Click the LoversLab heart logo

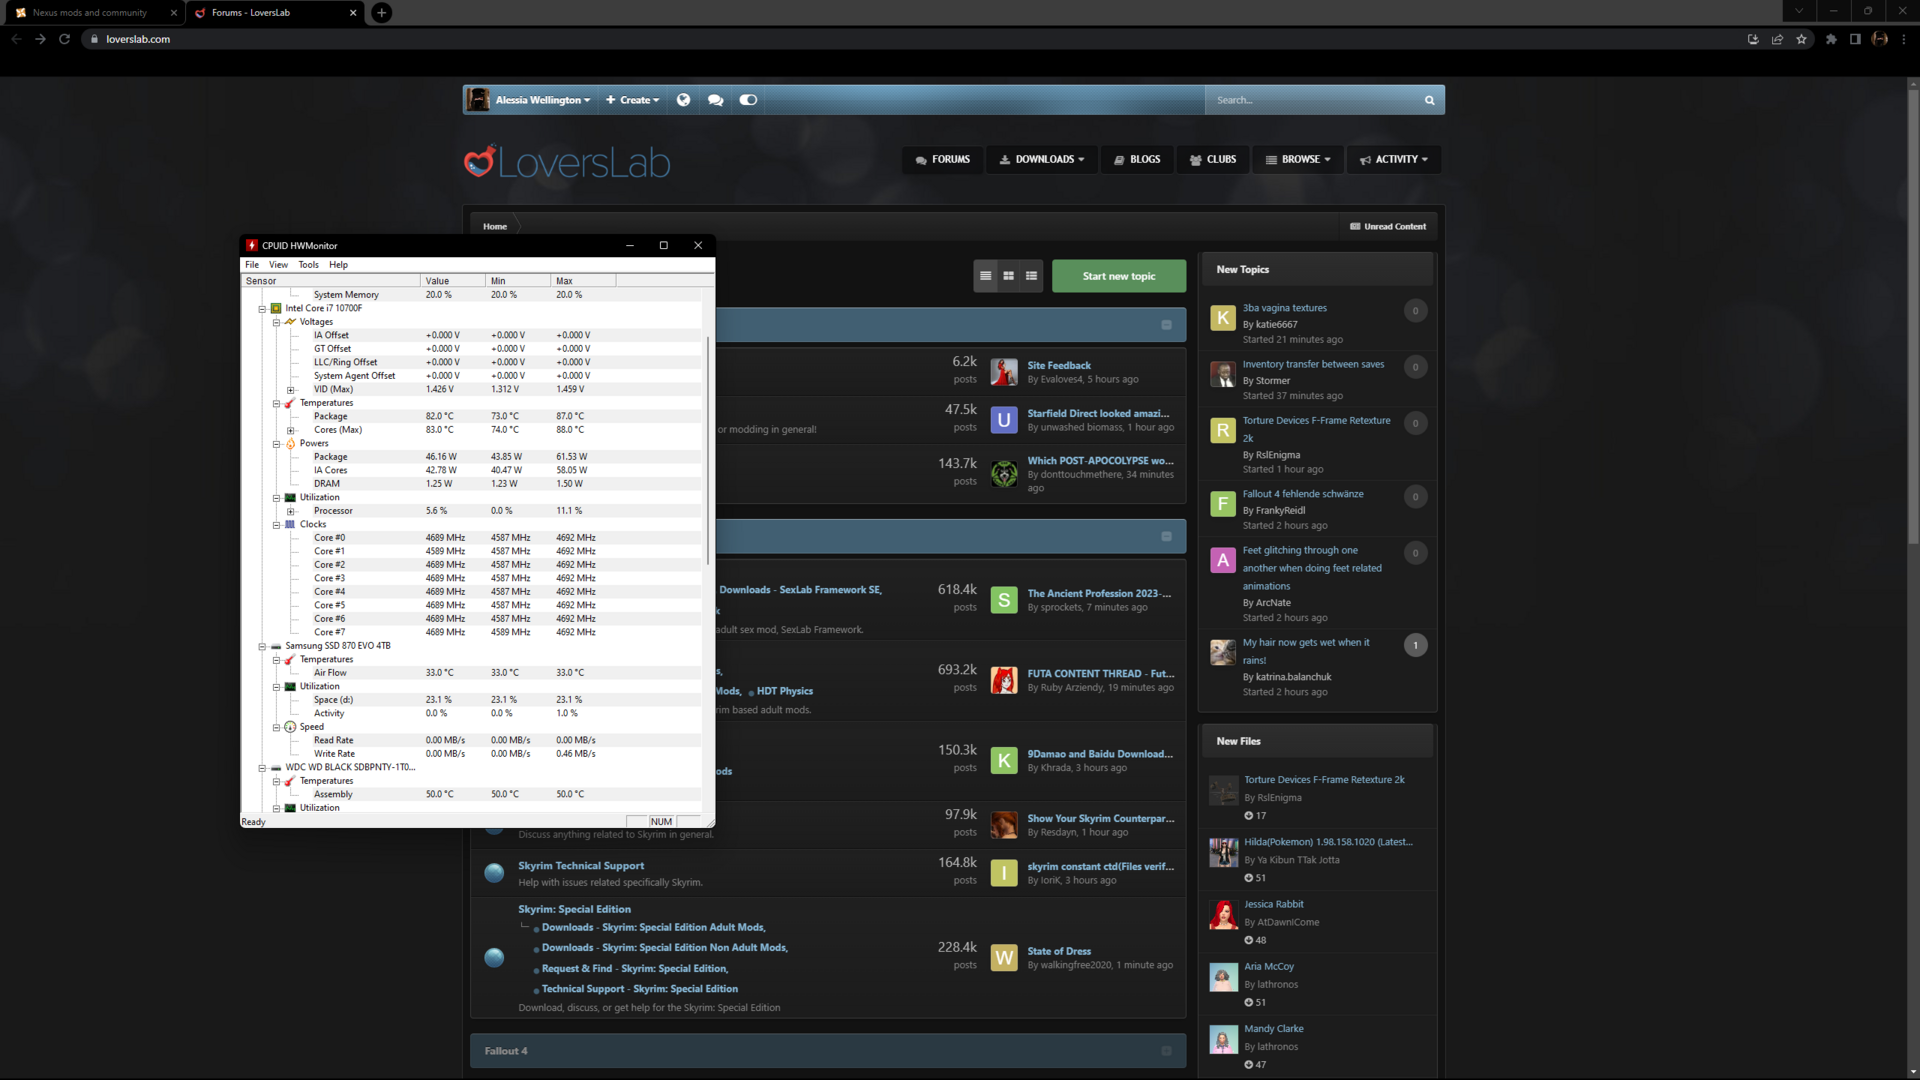click(x=479, y=161)
